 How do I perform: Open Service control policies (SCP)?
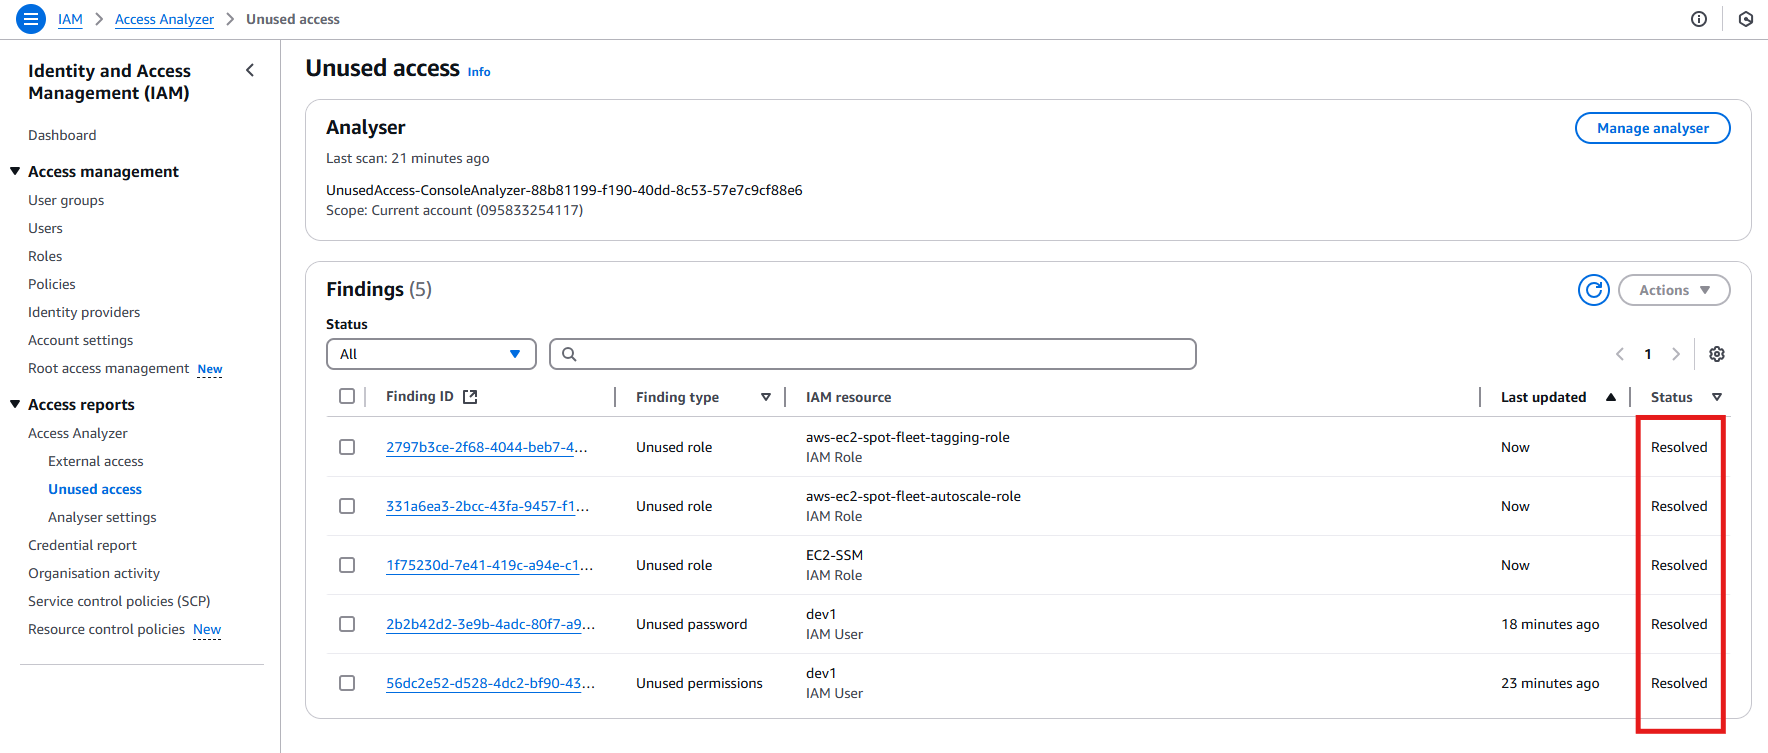tap(119, 601)
